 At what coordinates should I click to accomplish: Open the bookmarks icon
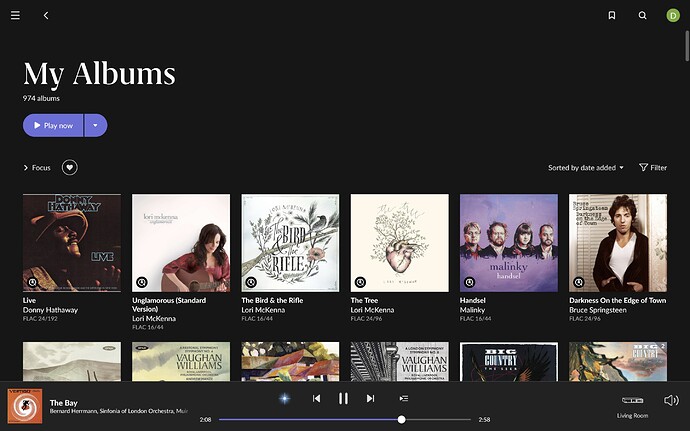[612, 15]
